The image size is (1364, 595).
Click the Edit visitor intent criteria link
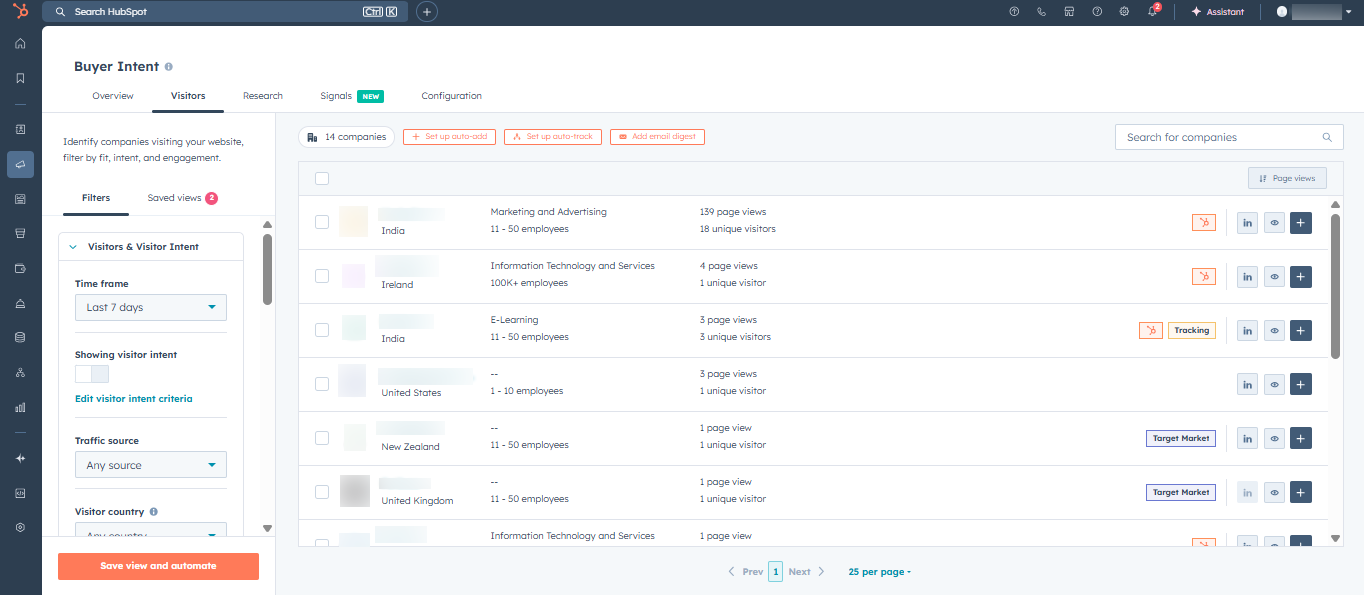coord(133,398)
